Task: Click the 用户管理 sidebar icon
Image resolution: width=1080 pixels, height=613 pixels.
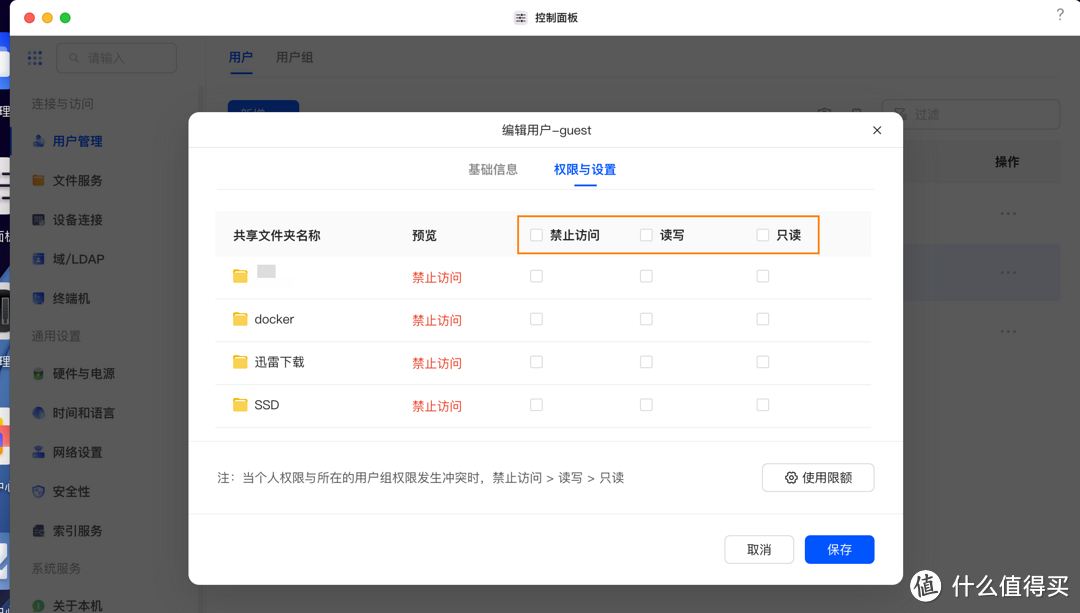Action: tap(39, 142)
